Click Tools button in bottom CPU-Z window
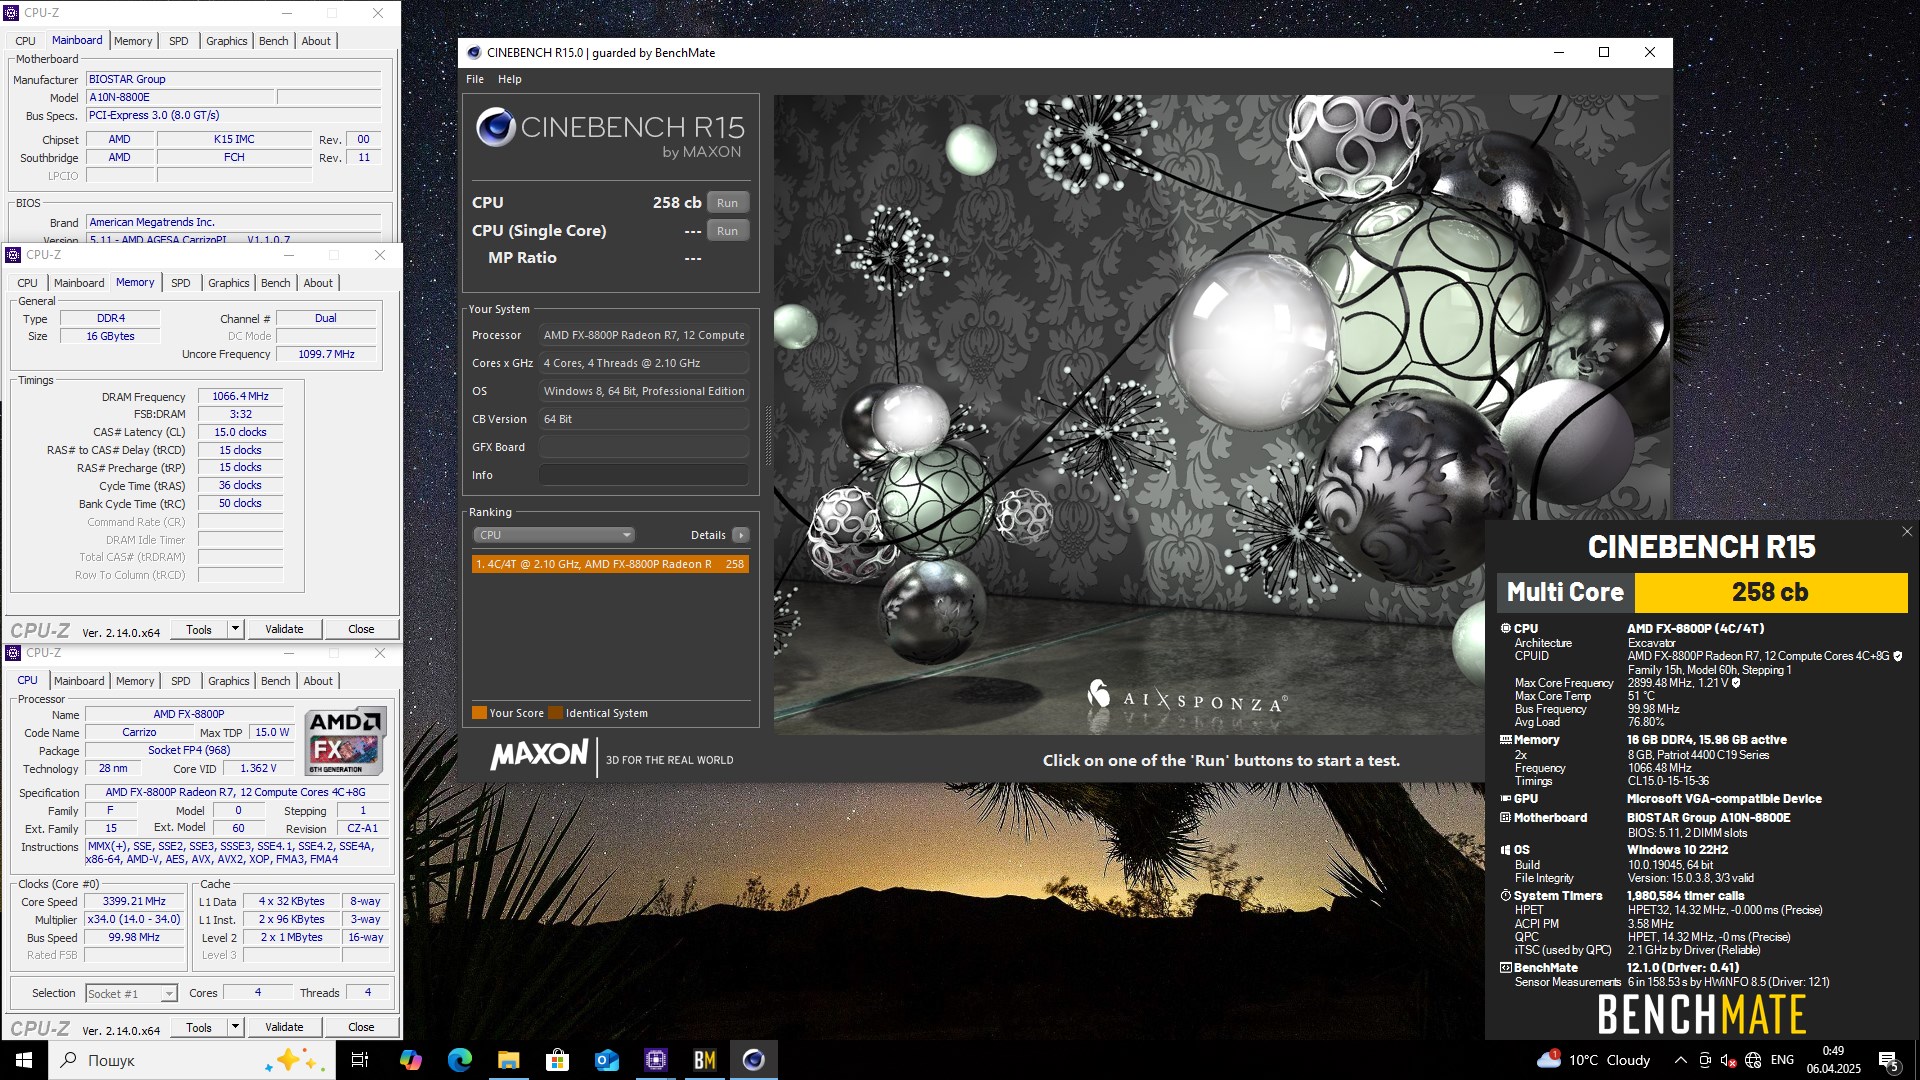The height and width of the screenshot is (1080, 1920). [x=199, y=1027]
